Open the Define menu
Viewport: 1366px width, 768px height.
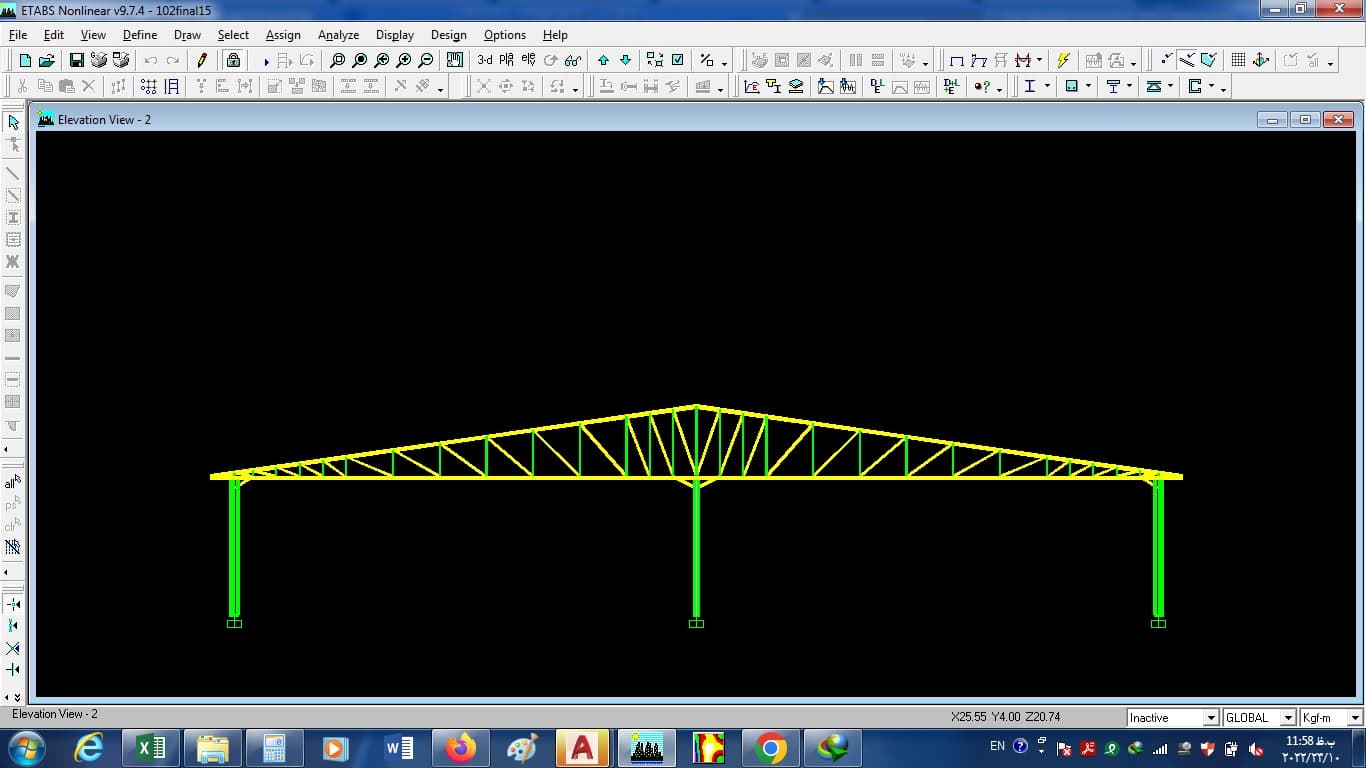(140, 34)
